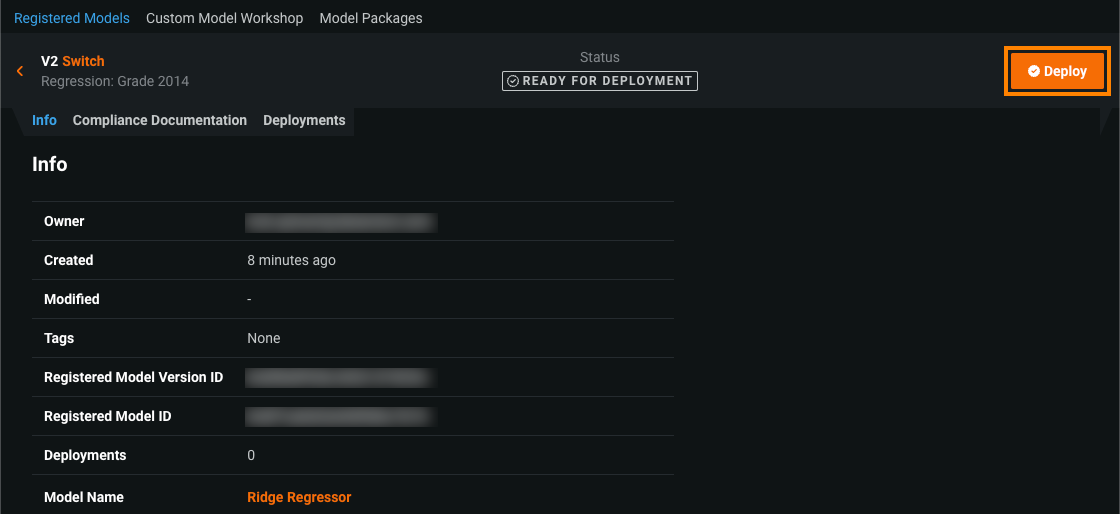Screen dimensions: 1120x514
Task: Click the back chevron arrow
Action: tap(20, 71)
